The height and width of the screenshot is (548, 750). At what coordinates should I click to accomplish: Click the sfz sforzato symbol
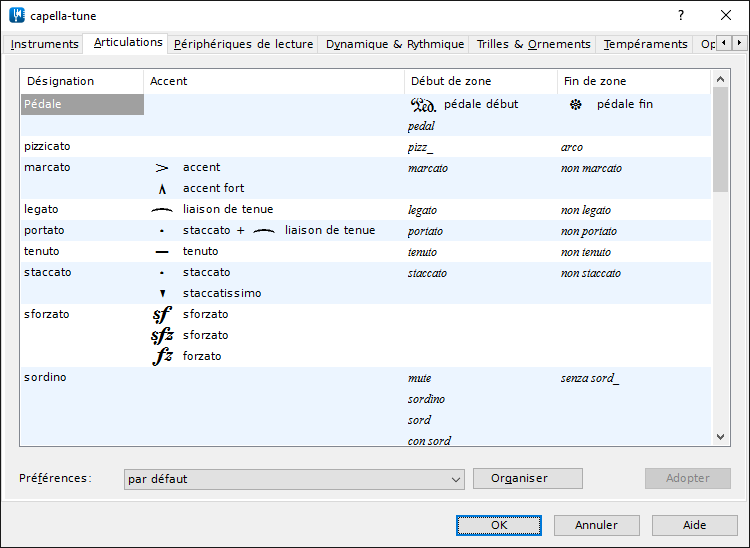tap(162, 336)
